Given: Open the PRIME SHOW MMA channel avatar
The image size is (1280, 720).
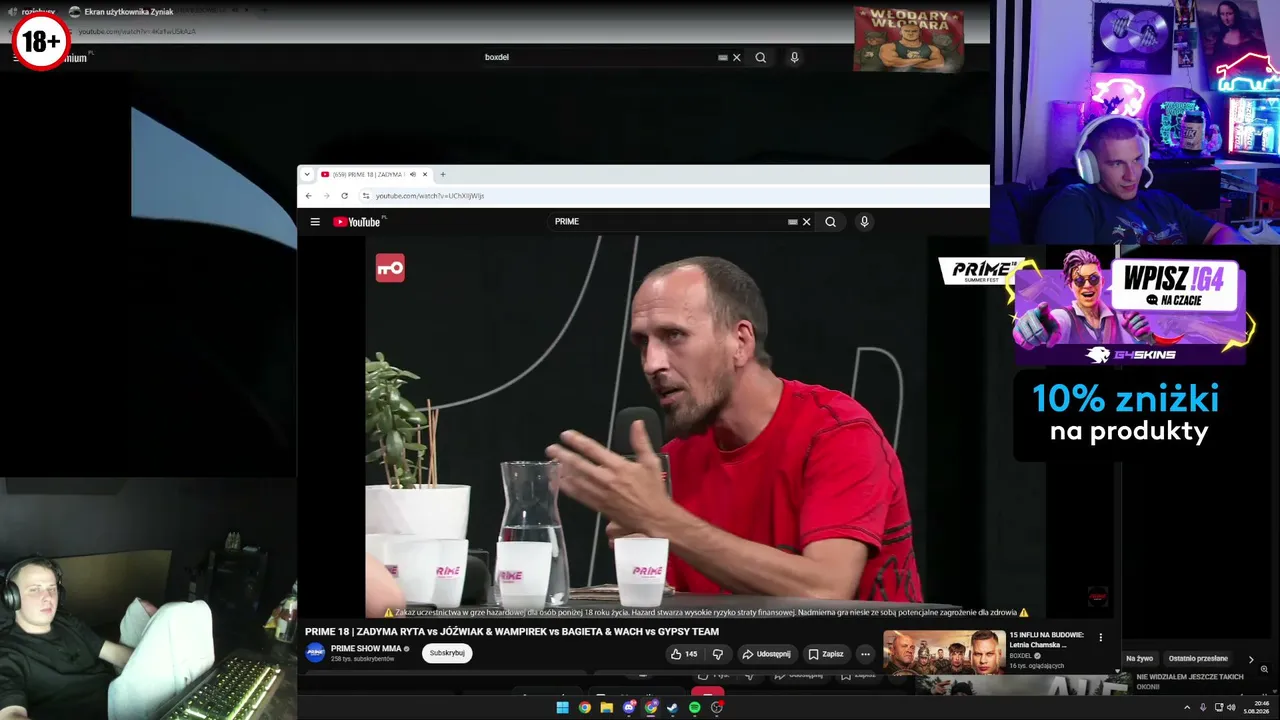Looking at the screenshot, I should 315,653.
